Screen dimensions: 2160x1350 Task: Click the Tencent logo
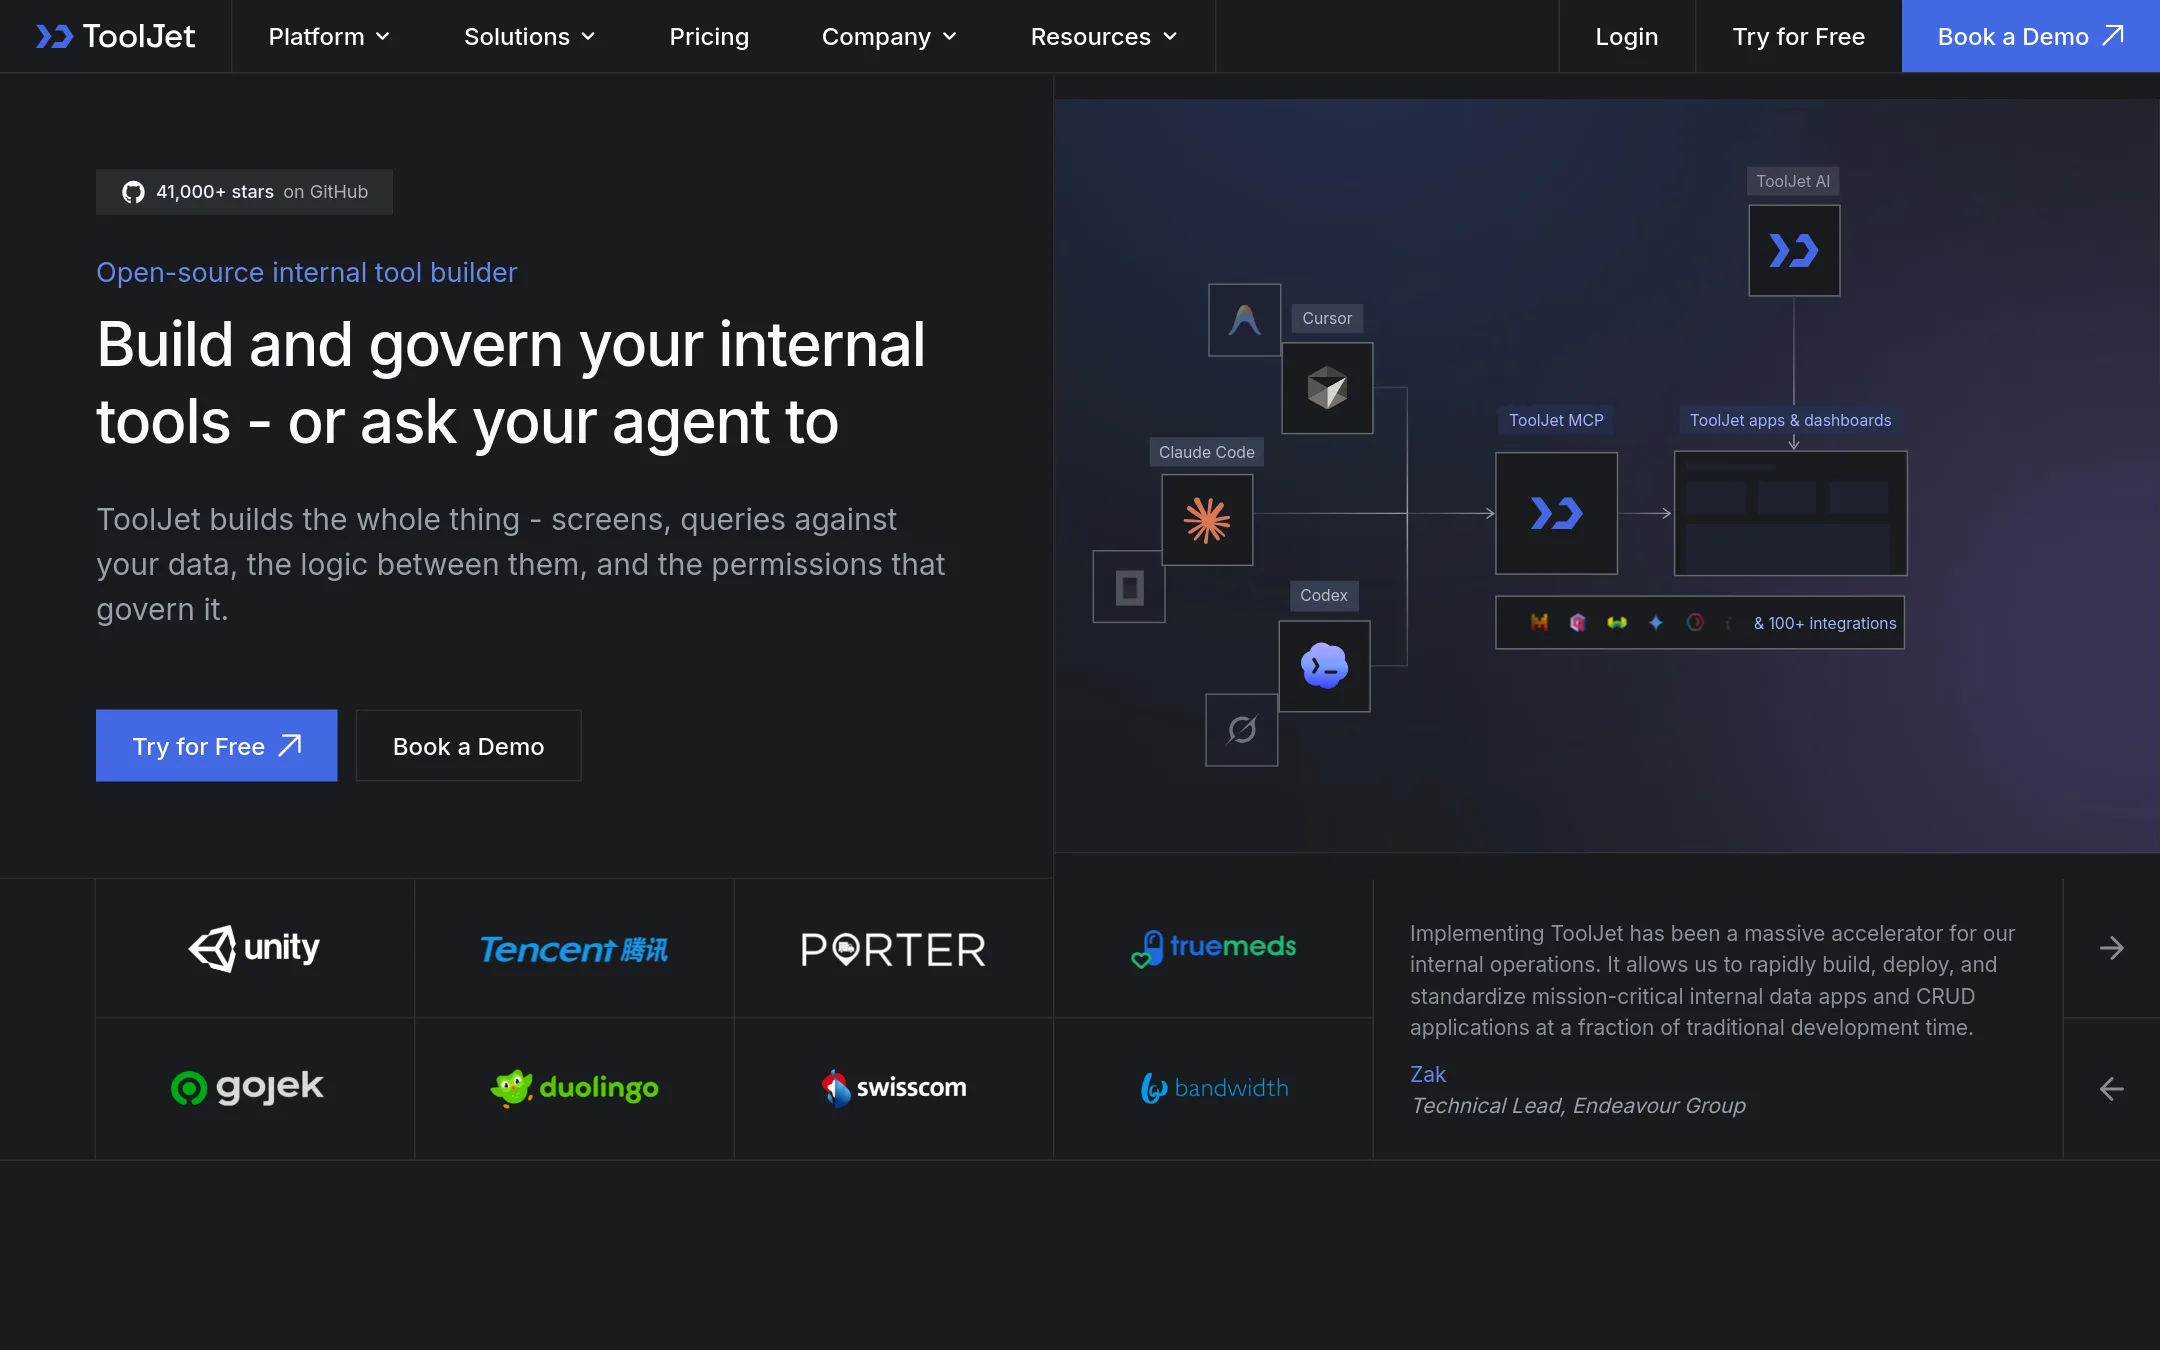(x=574, y=949)
